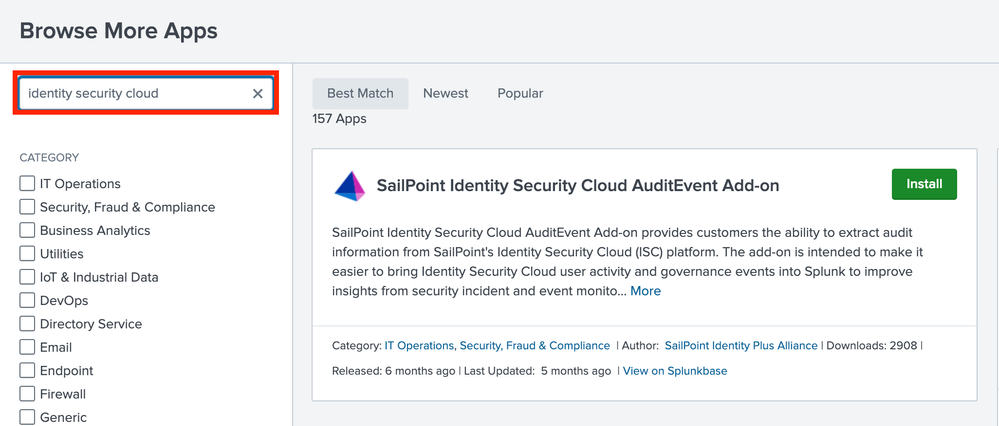
Task: Click the identity security cloud search box
Action: [x=135, y=93]
